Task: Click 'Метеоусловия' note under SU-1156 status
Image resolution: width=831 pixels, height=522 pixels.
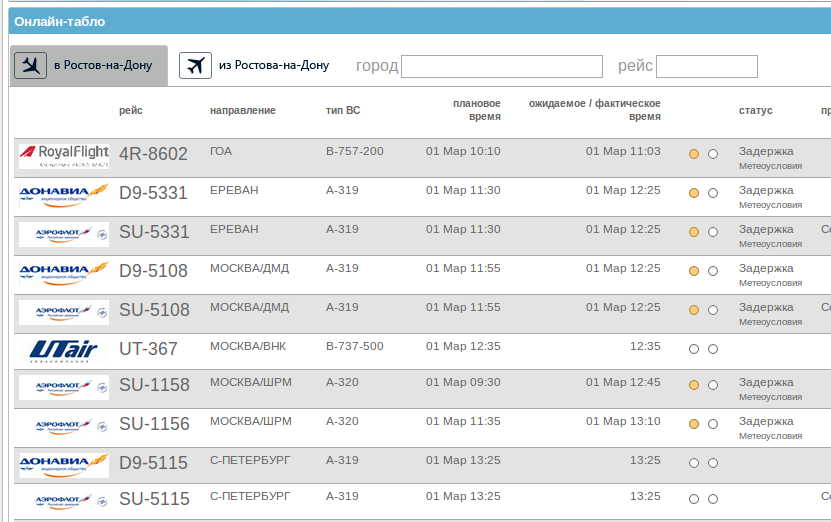Action: pyautogui.click(x=771, y=436)
